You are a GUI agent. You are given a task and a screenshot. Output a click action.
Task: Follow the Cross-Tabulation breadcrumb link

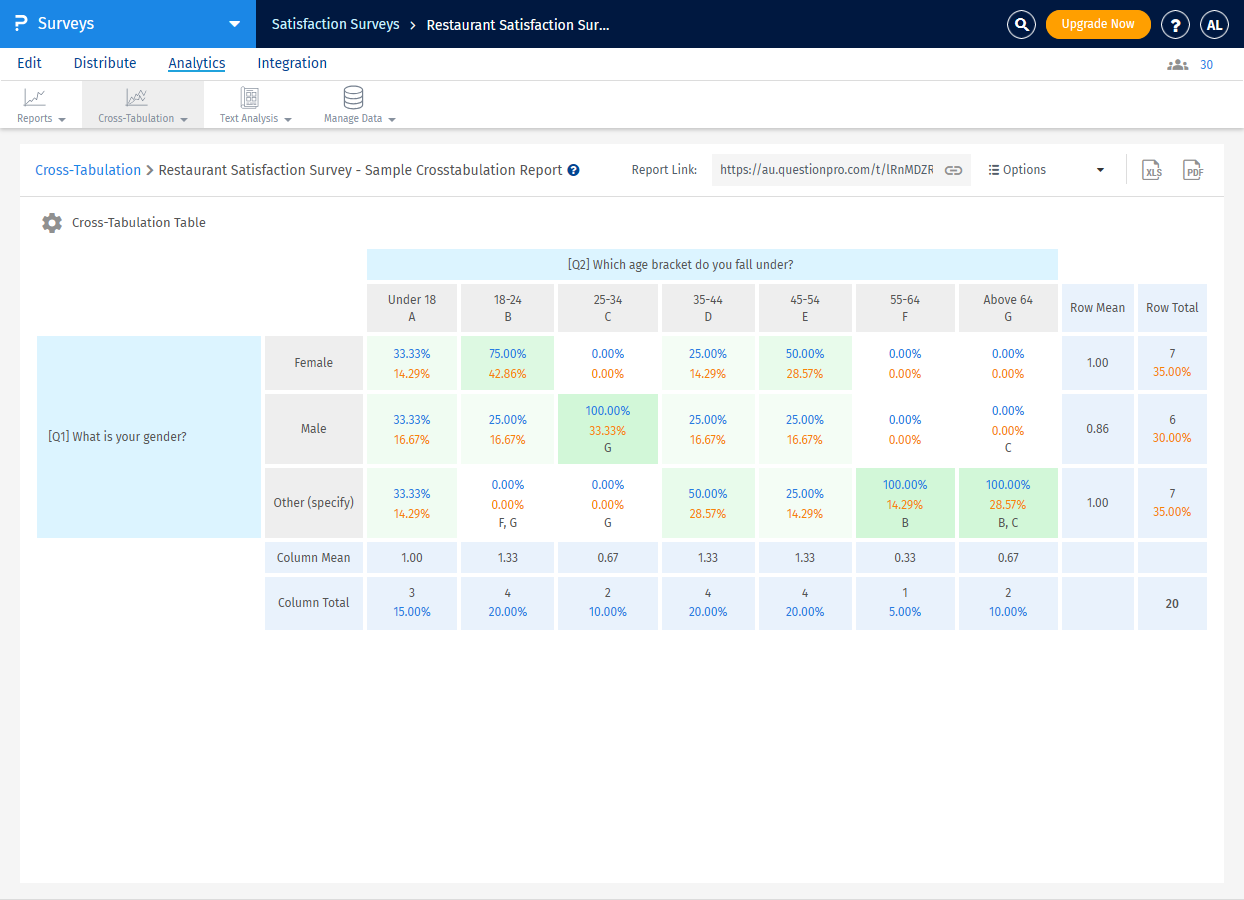click(x=88, y=170)
